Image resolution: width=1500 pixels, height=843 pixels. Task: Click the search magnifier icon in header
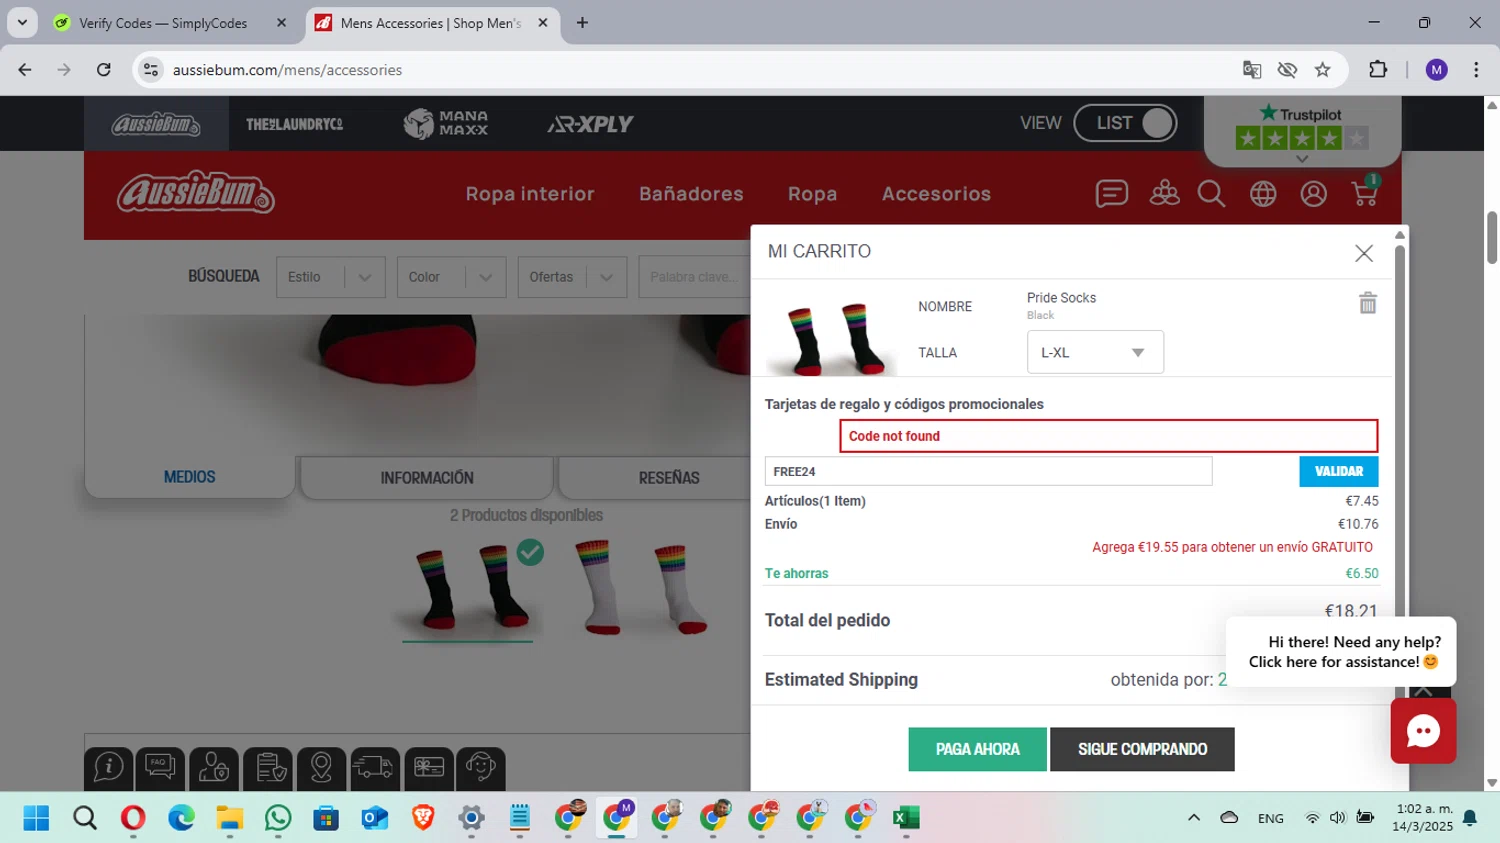point(1212,194)
